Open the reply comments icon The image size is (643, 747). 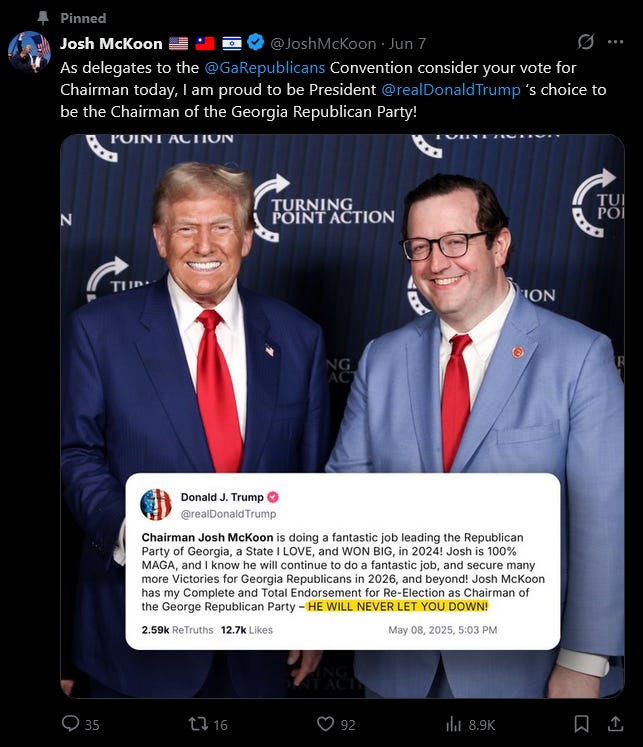pyautogui.click(x=70, y=723)
